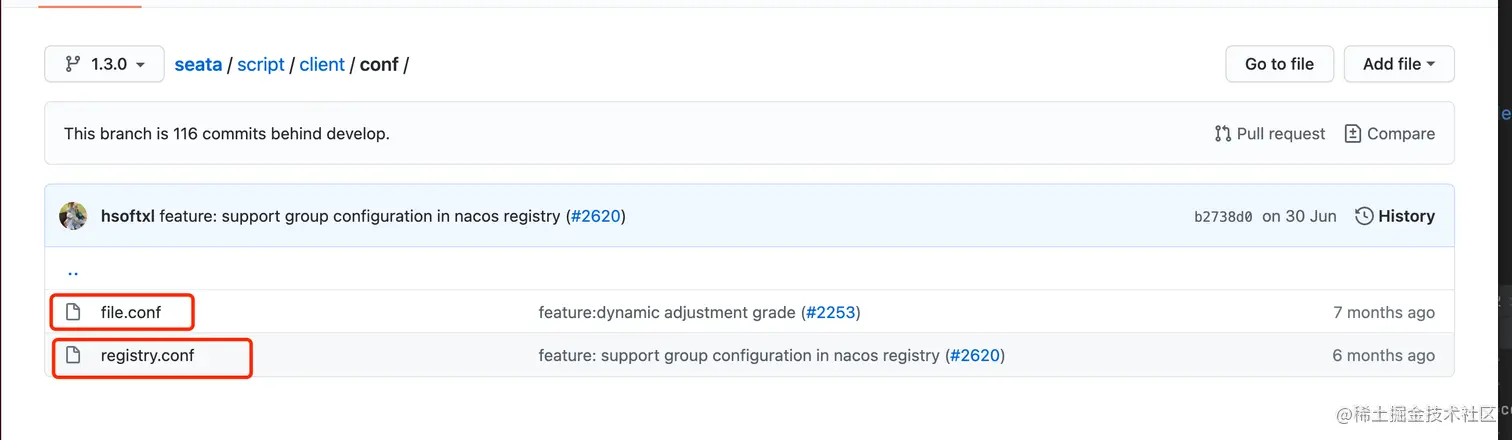Navigate to seata repository root link
Screen dimensions: 1512x440
(198, 64)
